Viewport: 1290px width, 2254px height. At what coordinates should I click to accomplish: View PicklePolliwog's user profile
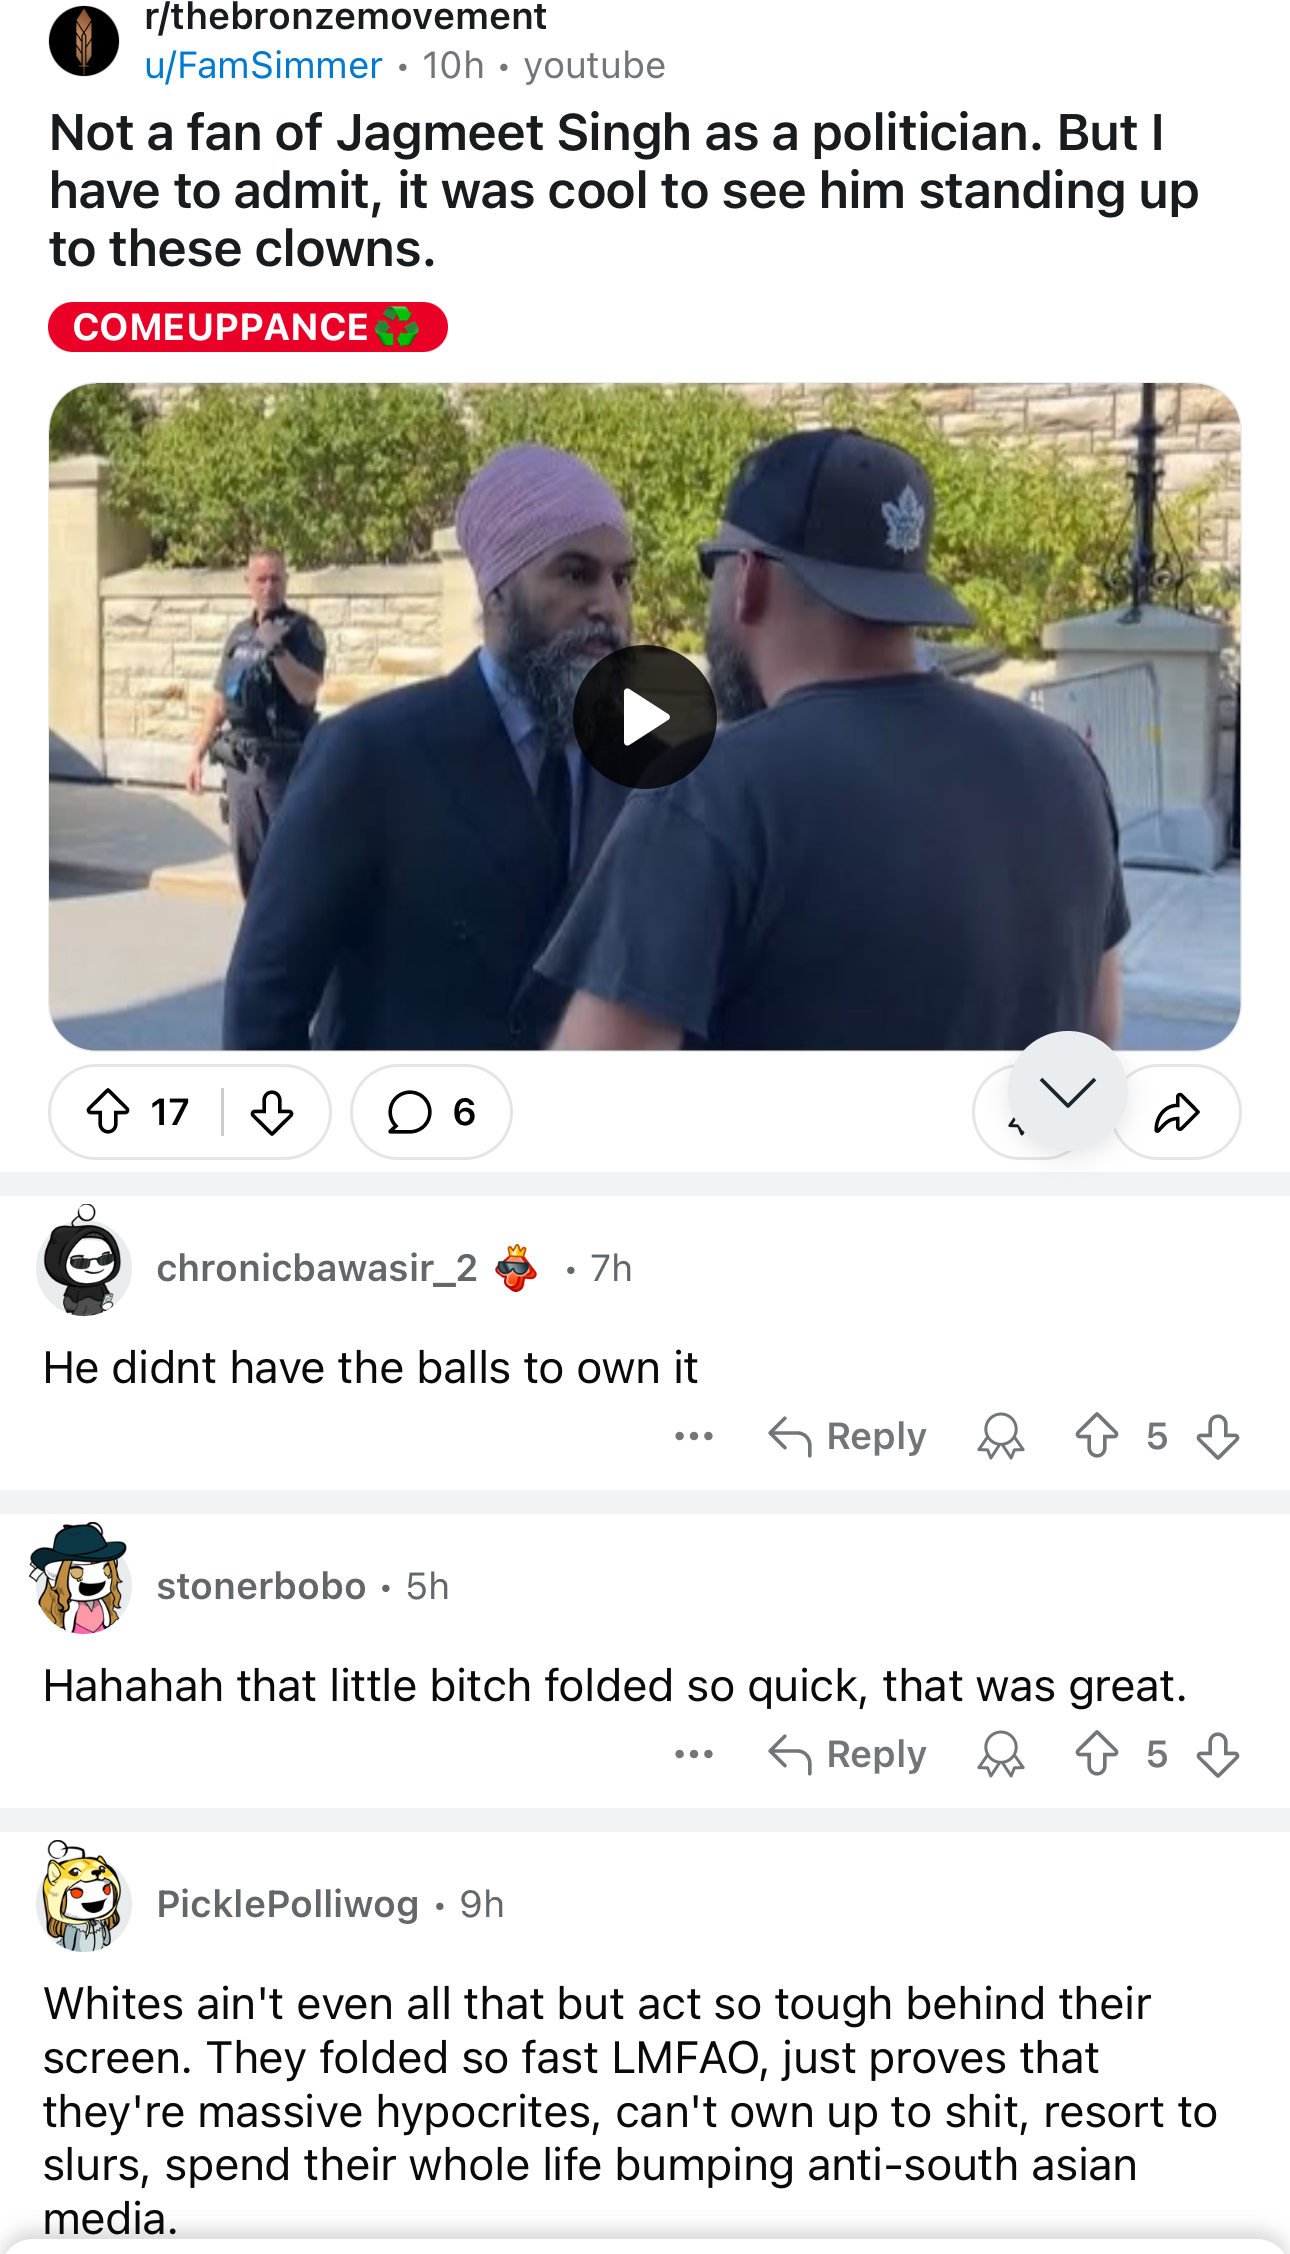(x=288, y=1904)
